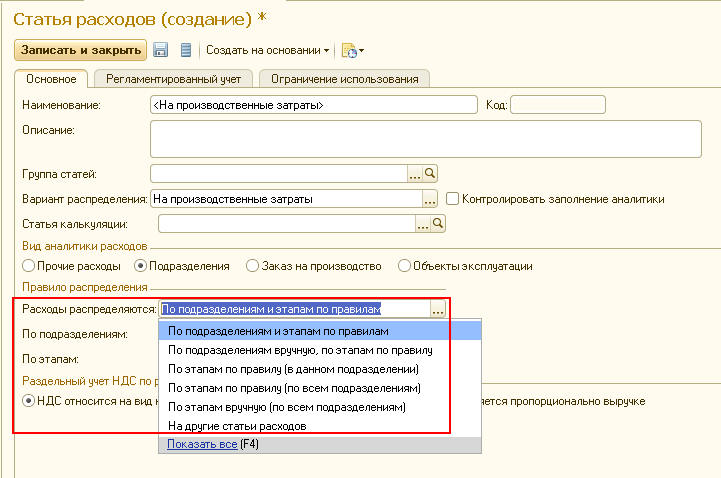The image size is (721, 478).
Task: Choose По этапам по правилу (в данном подразделении)
Action: [x=320, y=369]
